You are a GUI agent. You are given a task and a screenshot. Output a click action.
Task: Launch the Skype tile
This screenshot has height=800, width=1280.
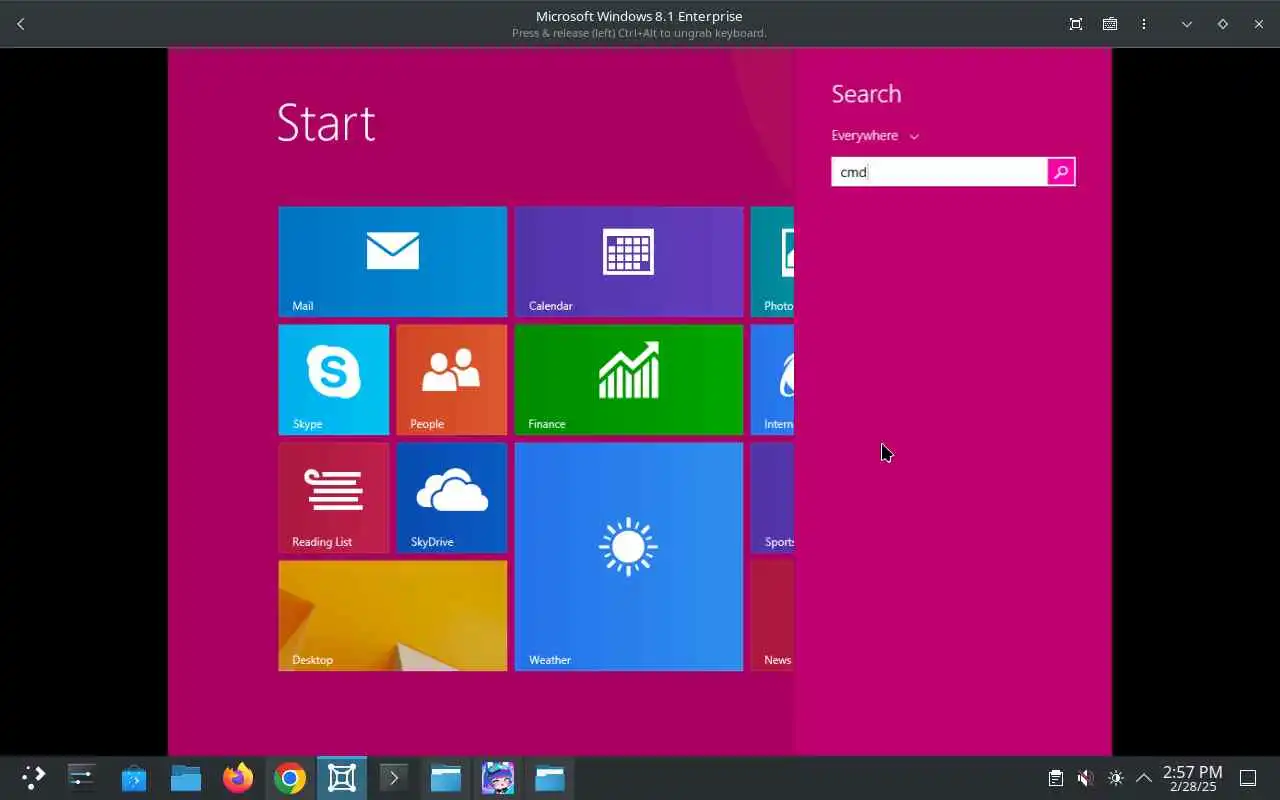click(334, 380)
